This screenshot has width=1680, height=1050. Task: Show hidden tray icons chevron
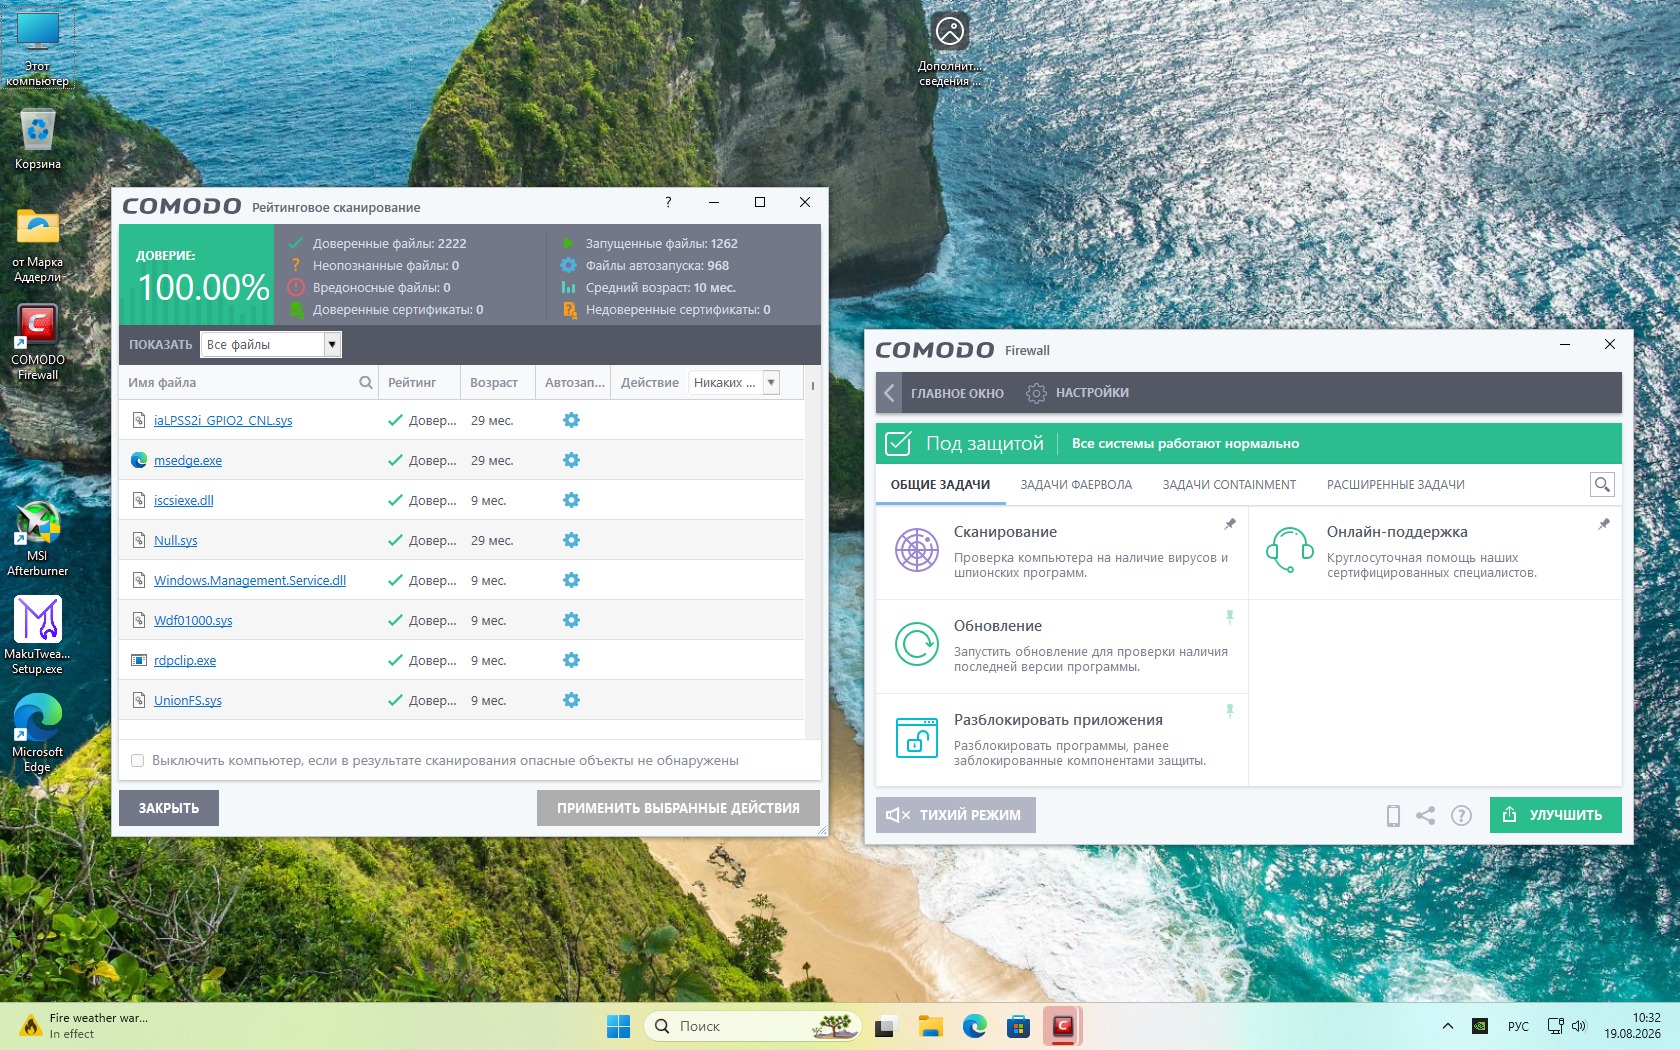[1447, 1026]
